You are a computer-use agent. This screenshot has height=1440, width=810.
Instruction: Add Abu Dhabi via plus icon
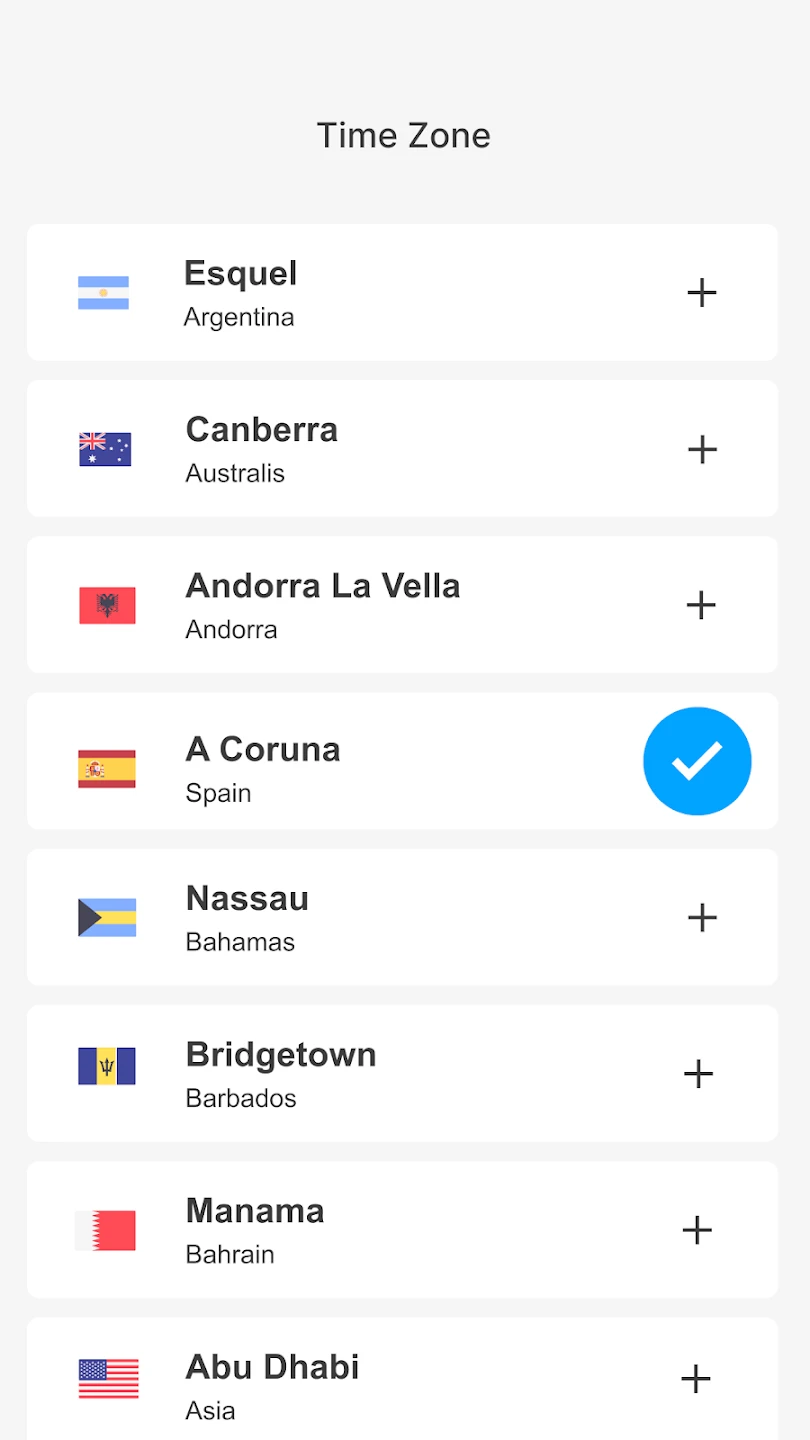(x=696, y=1380)
